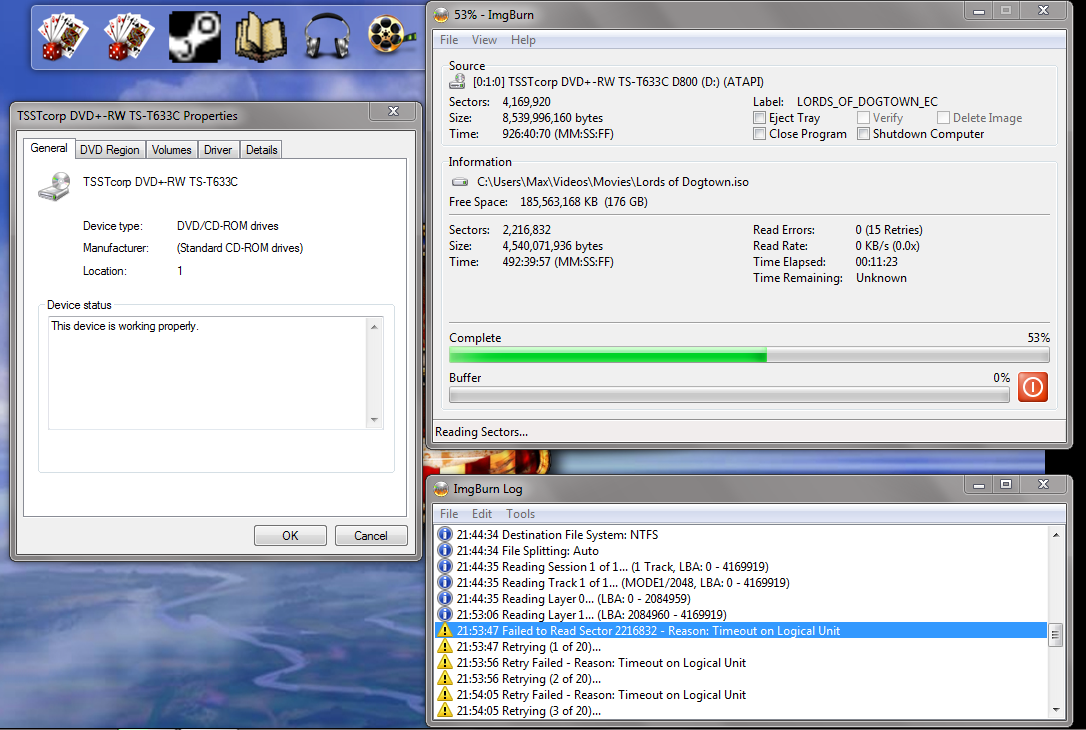The width and height of the screenshot is (1086, 730).
Task: Click Cancel in the Properties dialog
Action: pyautogui.click(x=371, y=535)
